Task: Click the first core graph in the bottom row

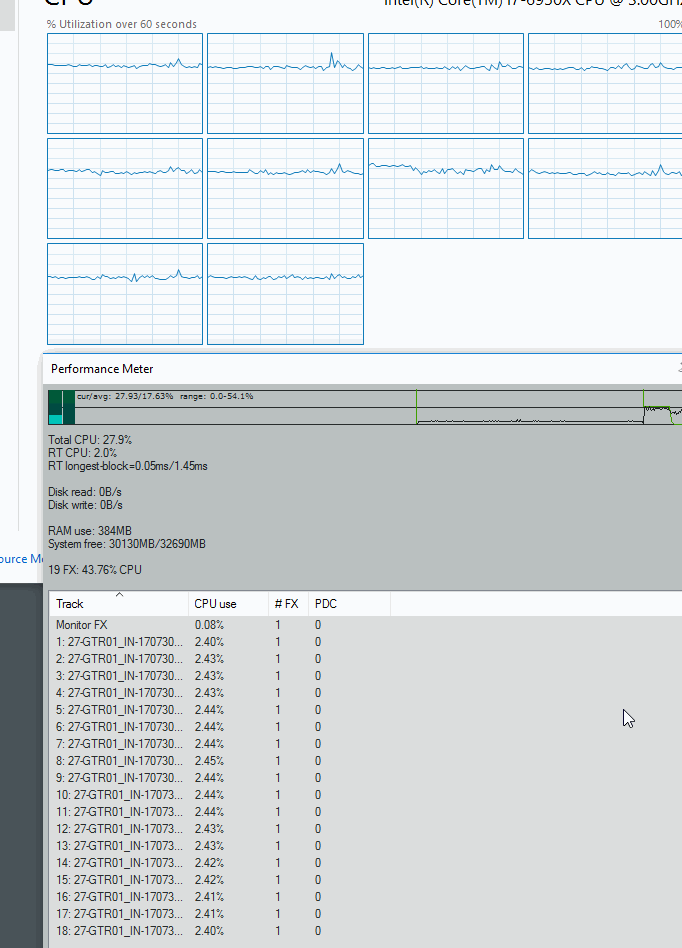Action: [x=125, y=294]
